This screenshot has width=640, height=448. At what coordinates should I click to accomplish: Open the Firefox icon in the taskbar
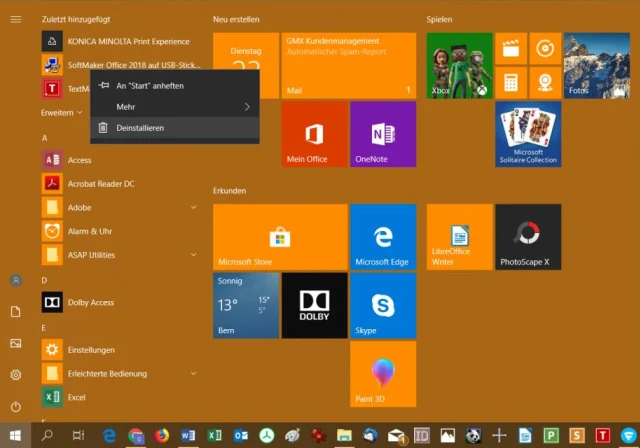162,435
